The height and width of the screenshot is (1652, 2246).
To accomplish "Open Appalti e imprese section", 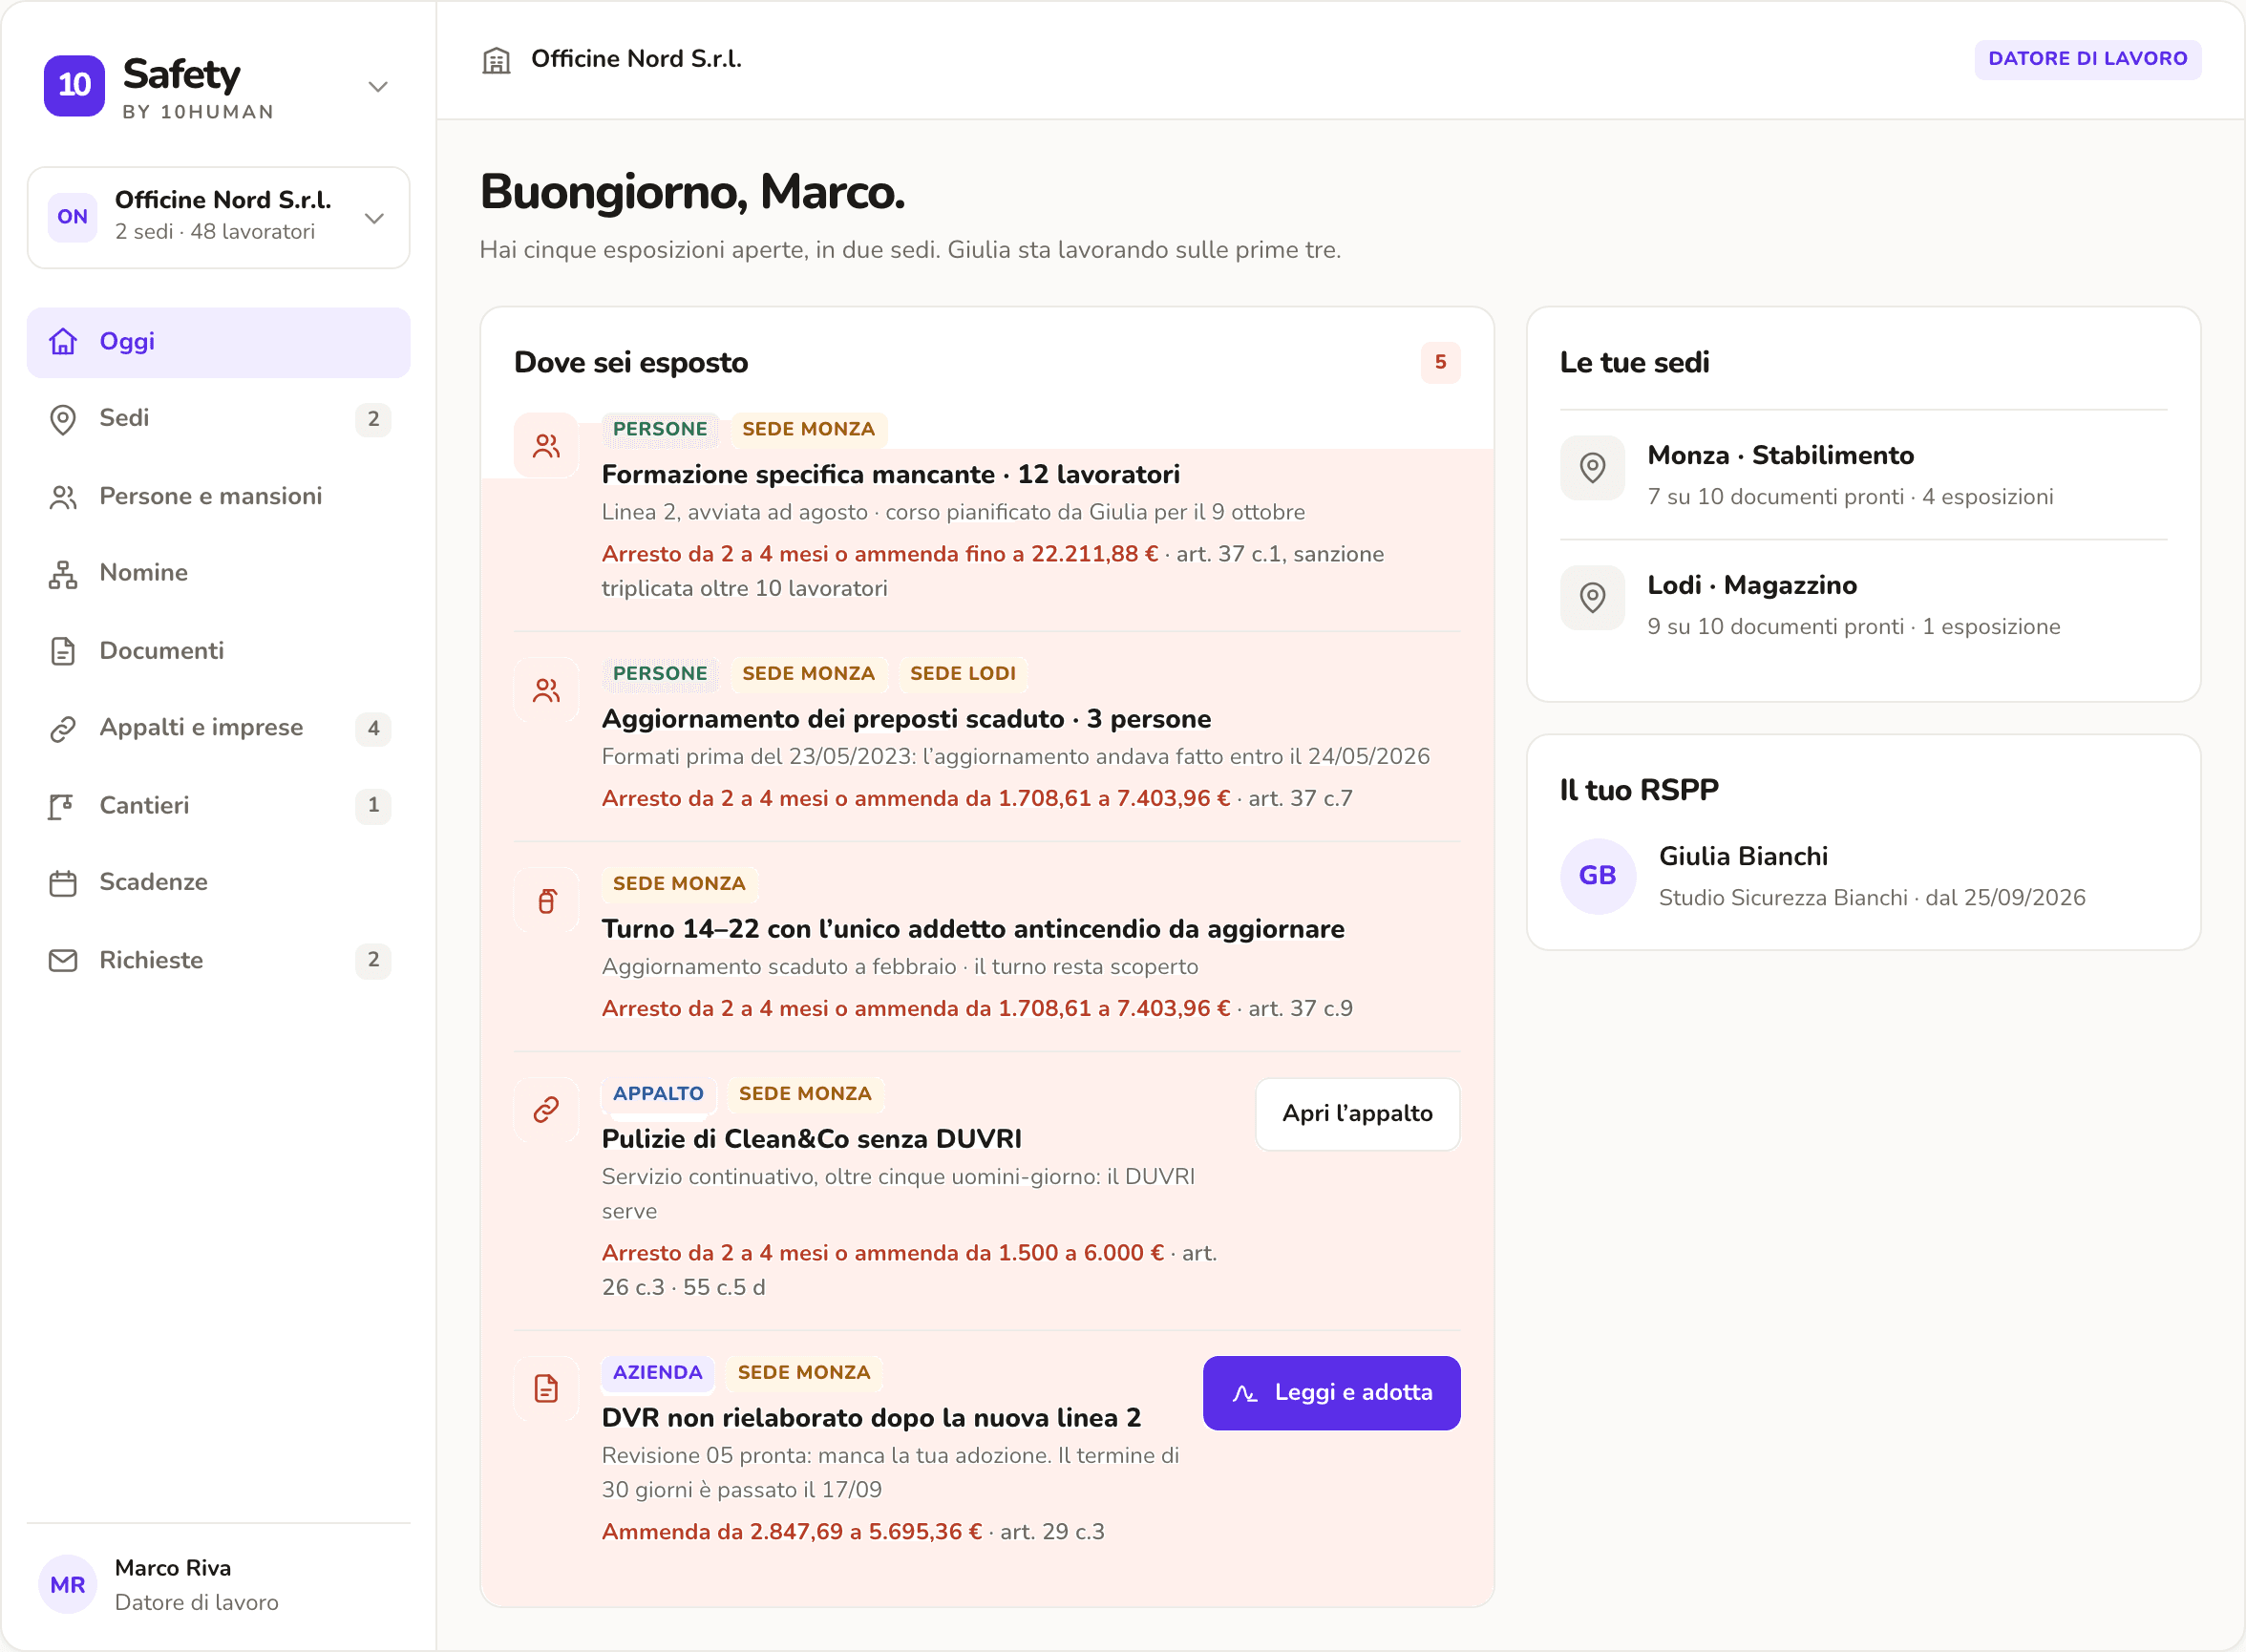I will pos(218,728).
